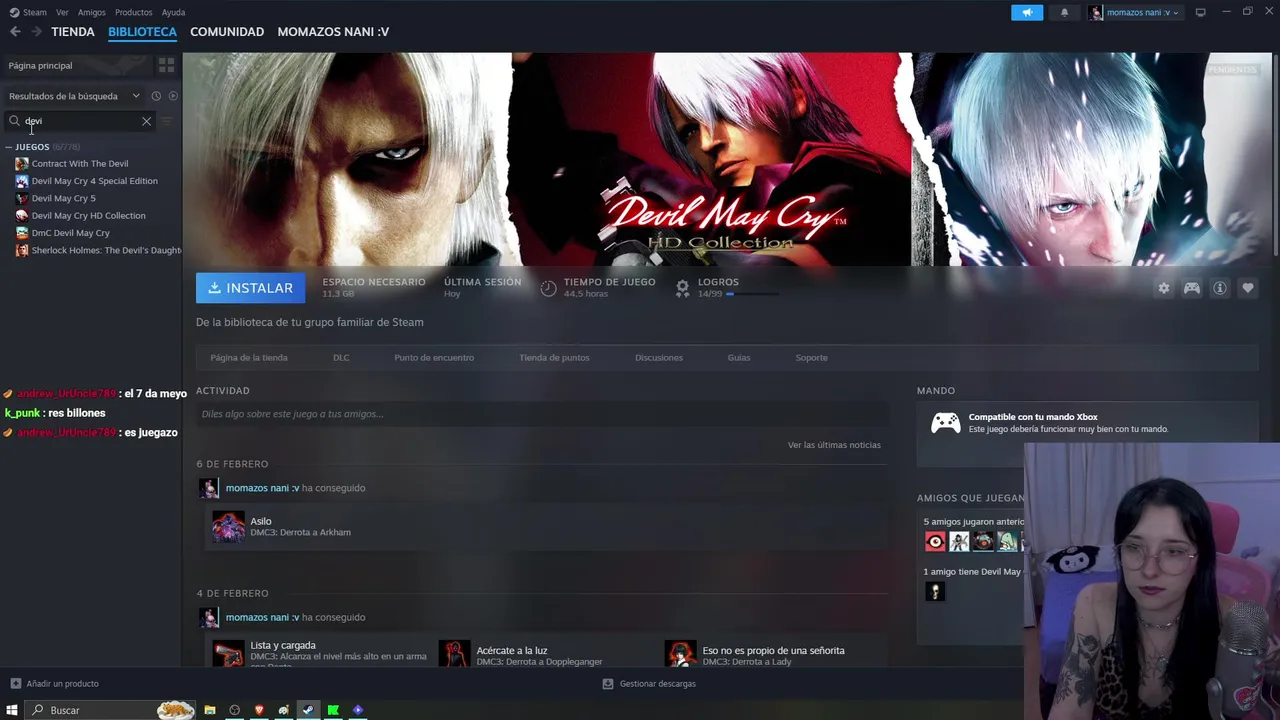Go to BIBLIOTECA tab

[142, 32]
